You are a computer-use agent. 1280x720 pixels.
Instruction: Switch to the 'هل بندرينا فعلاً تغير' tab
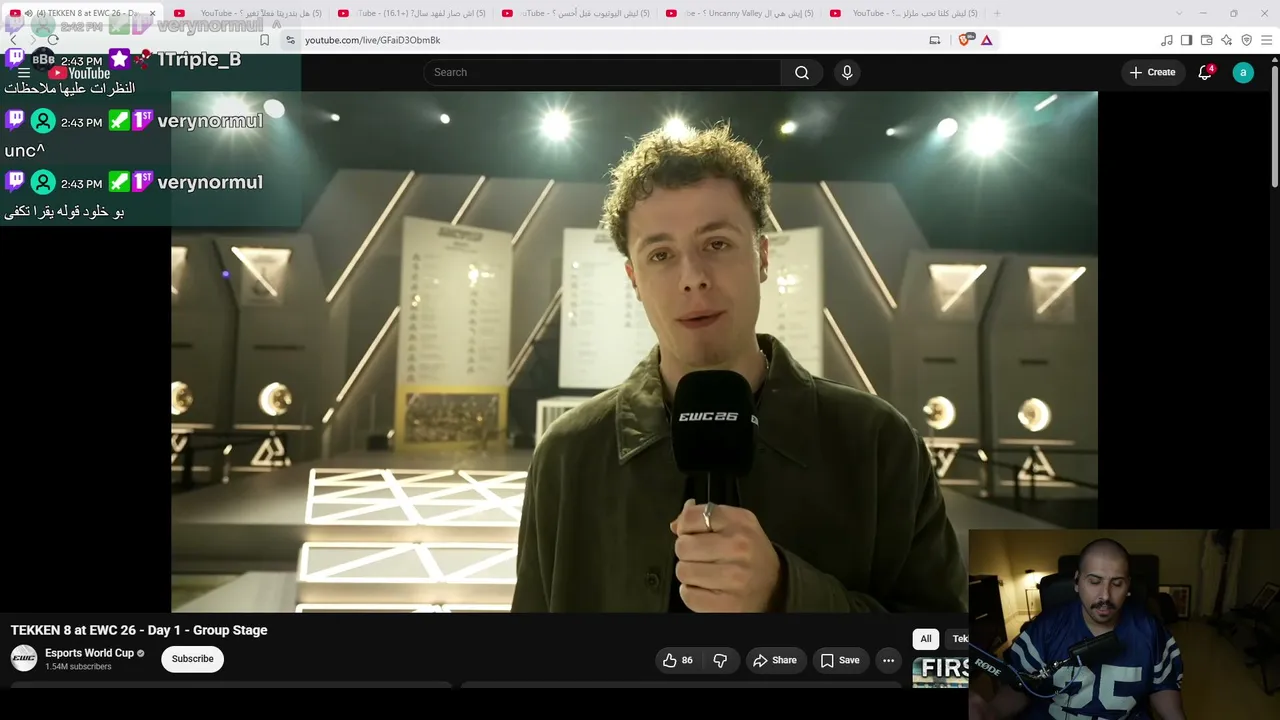pyautogui.click(x=250, y=13)
